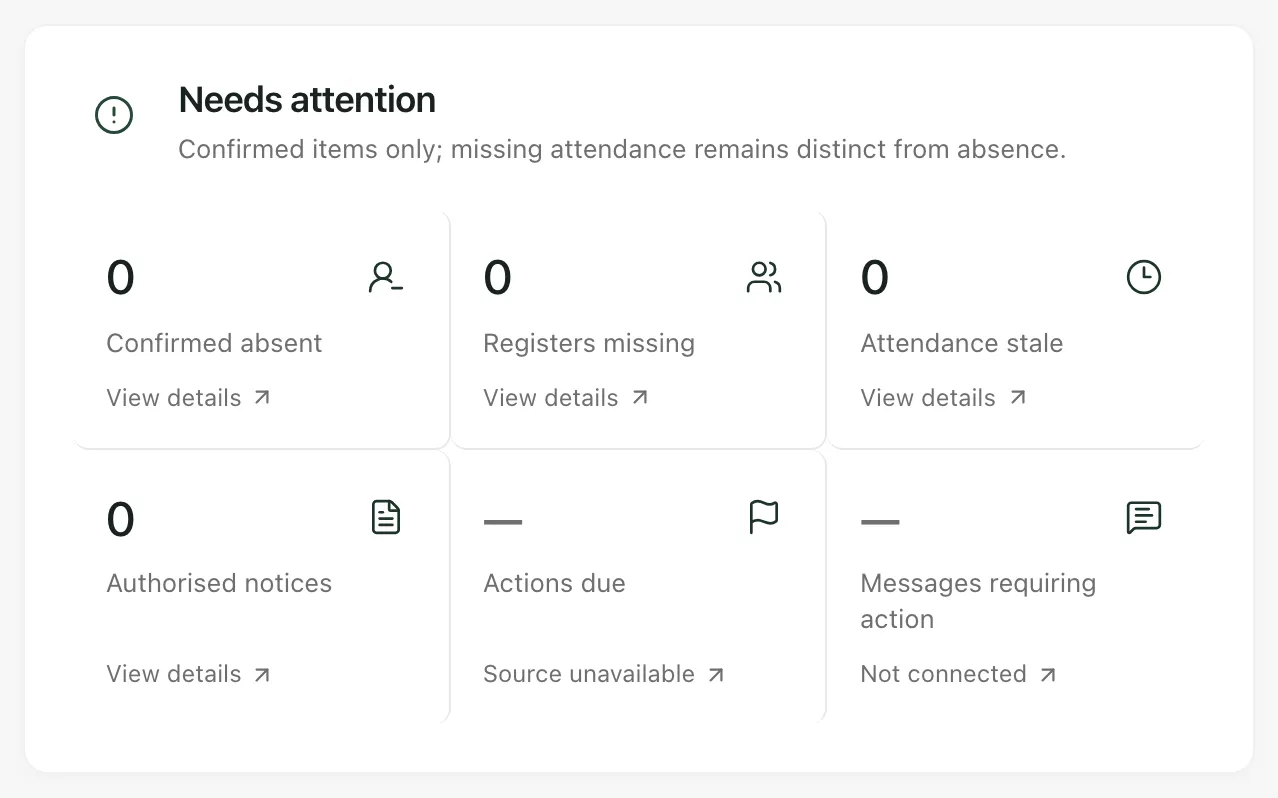Click the document icon on Authorised notices card
1278x798 pixels.
(x=386, y=517)
